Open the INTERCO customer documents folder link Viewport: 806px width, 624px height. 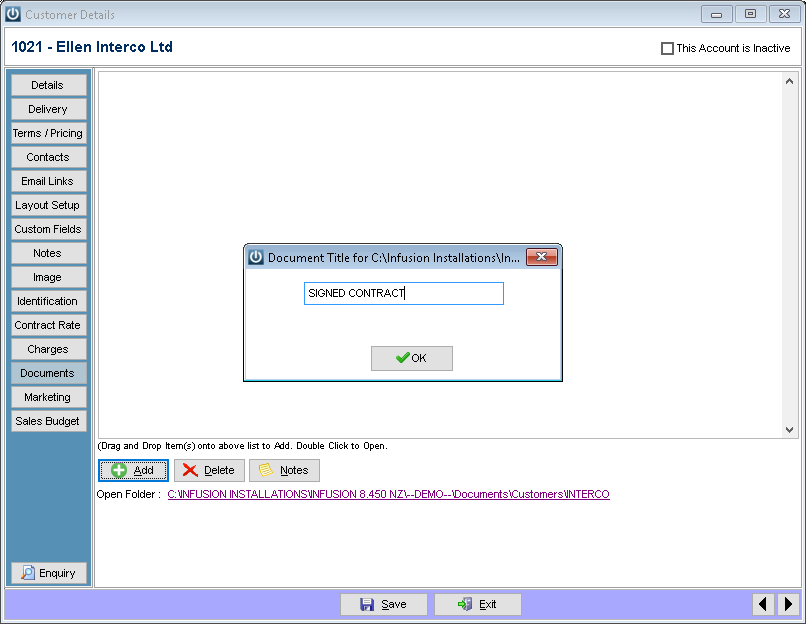[389, 494]
